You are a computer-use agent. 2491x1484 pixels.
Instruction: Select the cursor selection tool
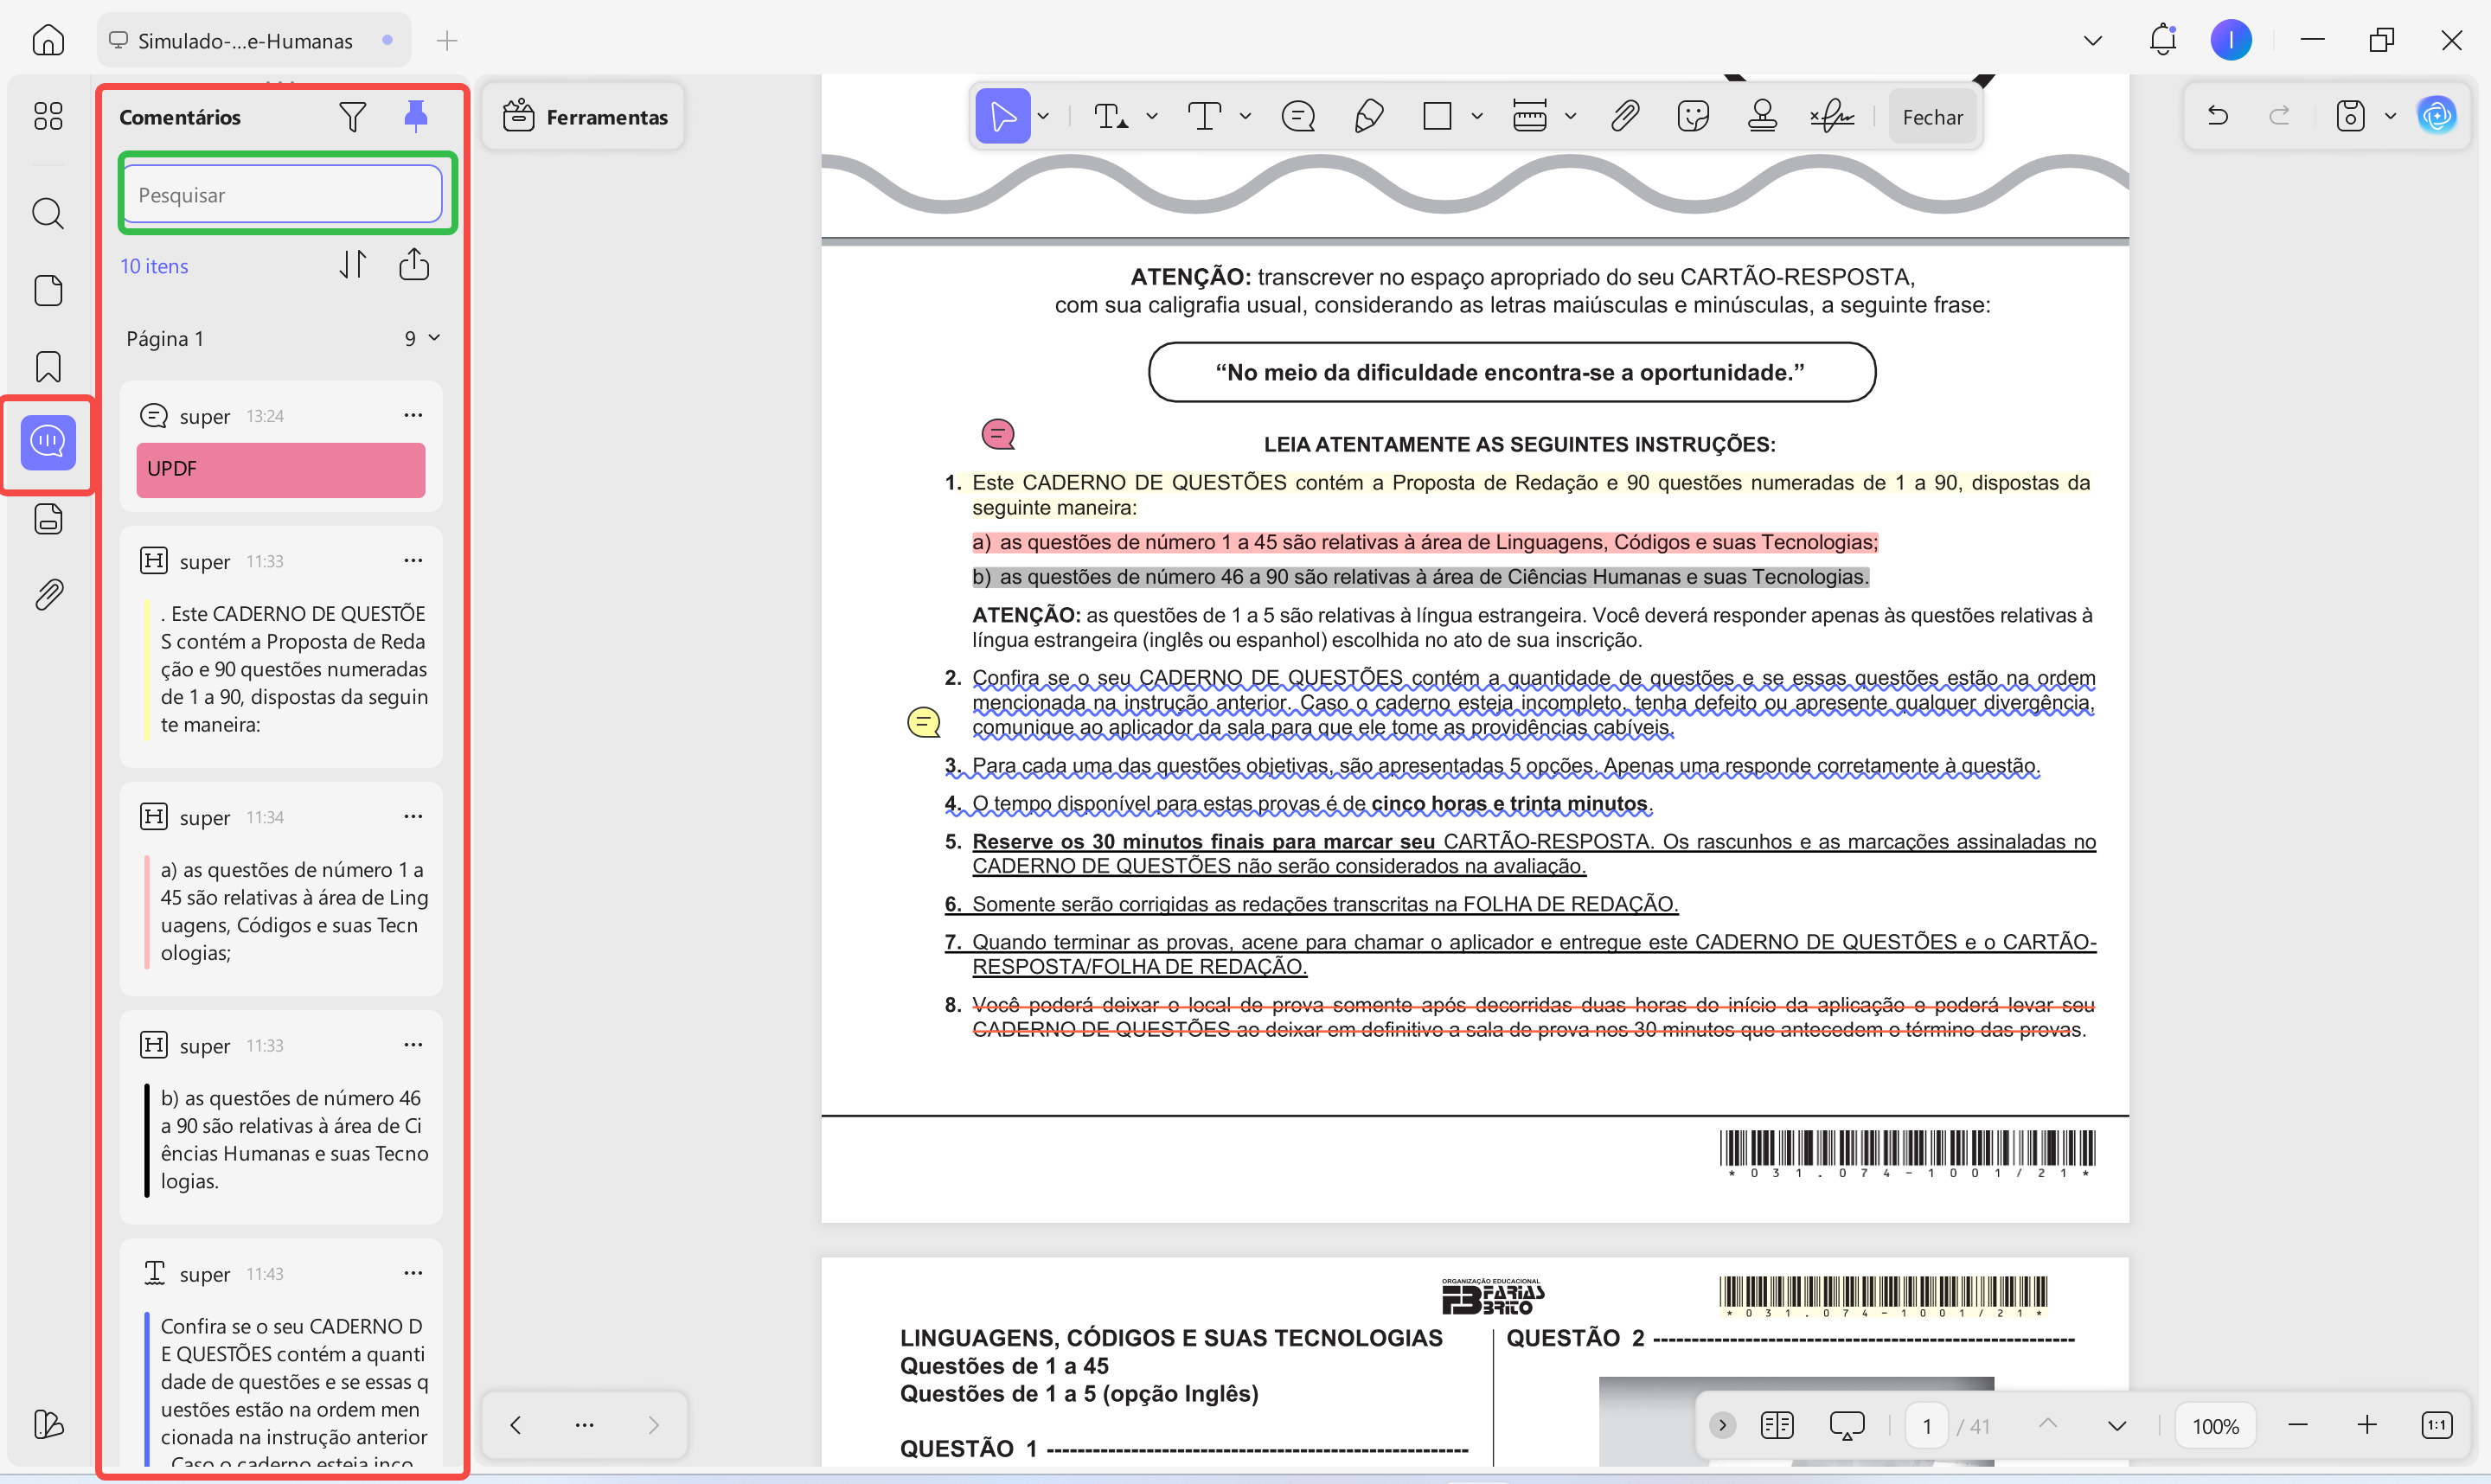tap(1002, 117)
